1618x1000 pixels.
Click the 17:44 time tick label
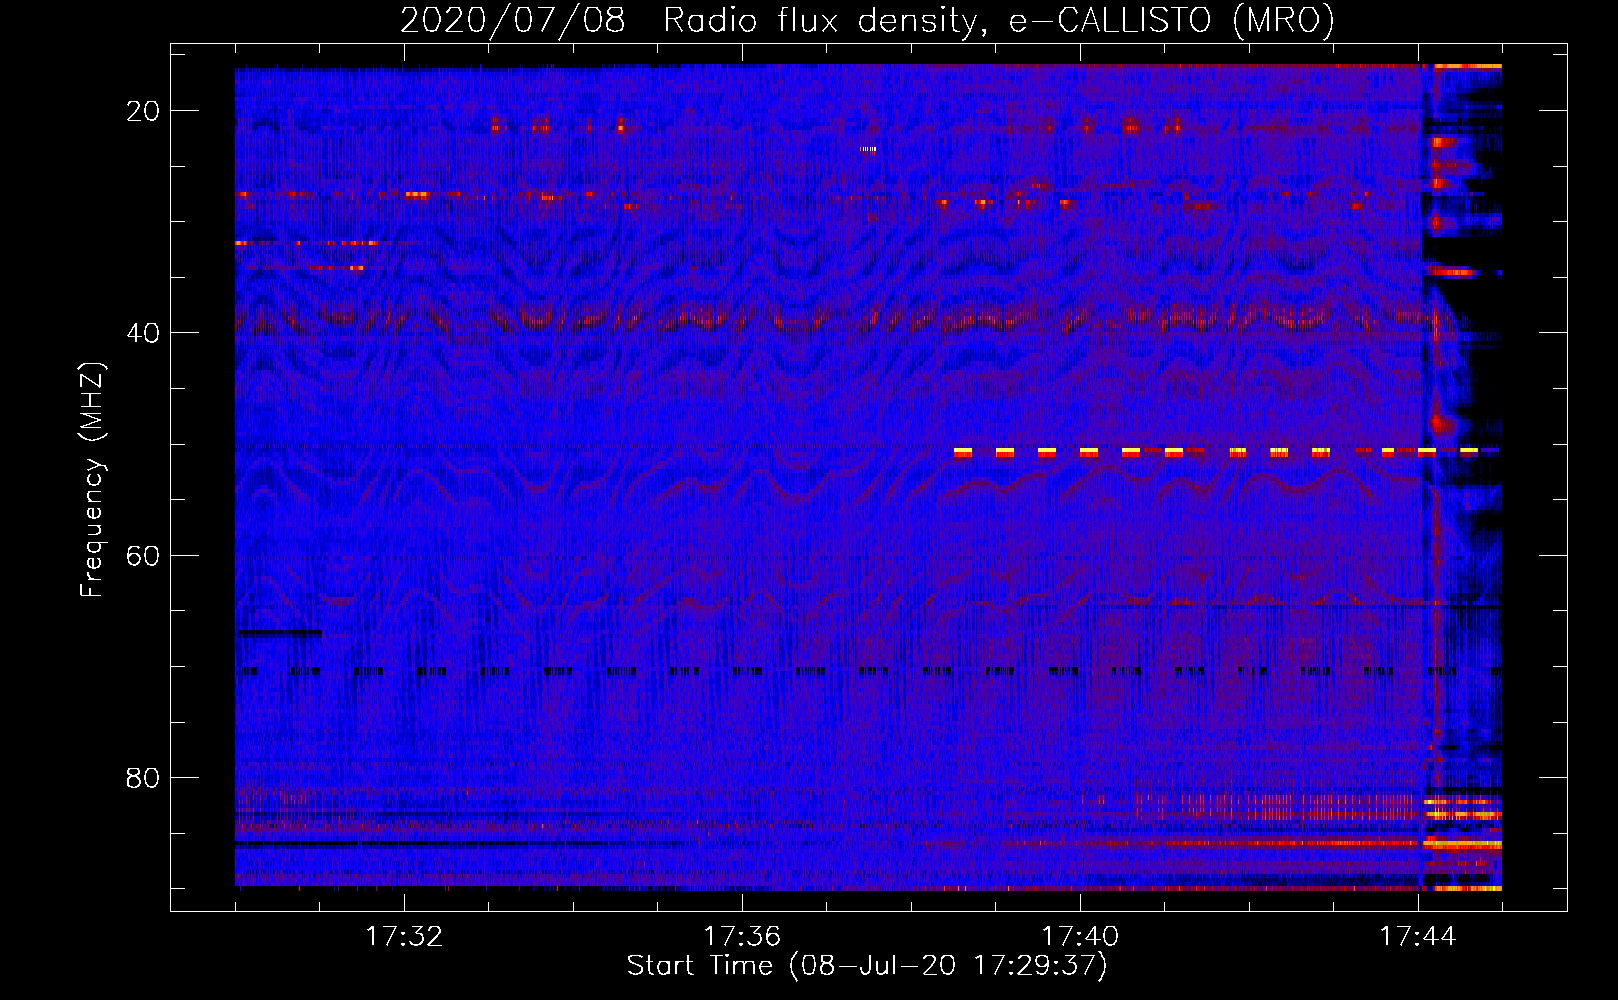click(x=1418, y=937)
